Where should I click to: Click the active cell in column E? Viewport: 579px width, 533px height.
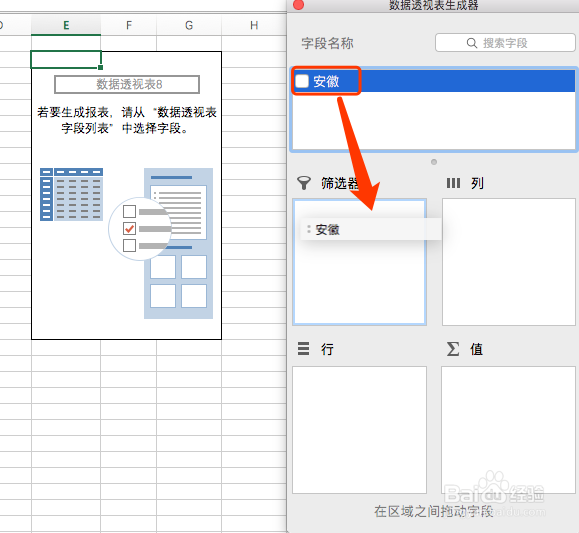click(66, 59)
